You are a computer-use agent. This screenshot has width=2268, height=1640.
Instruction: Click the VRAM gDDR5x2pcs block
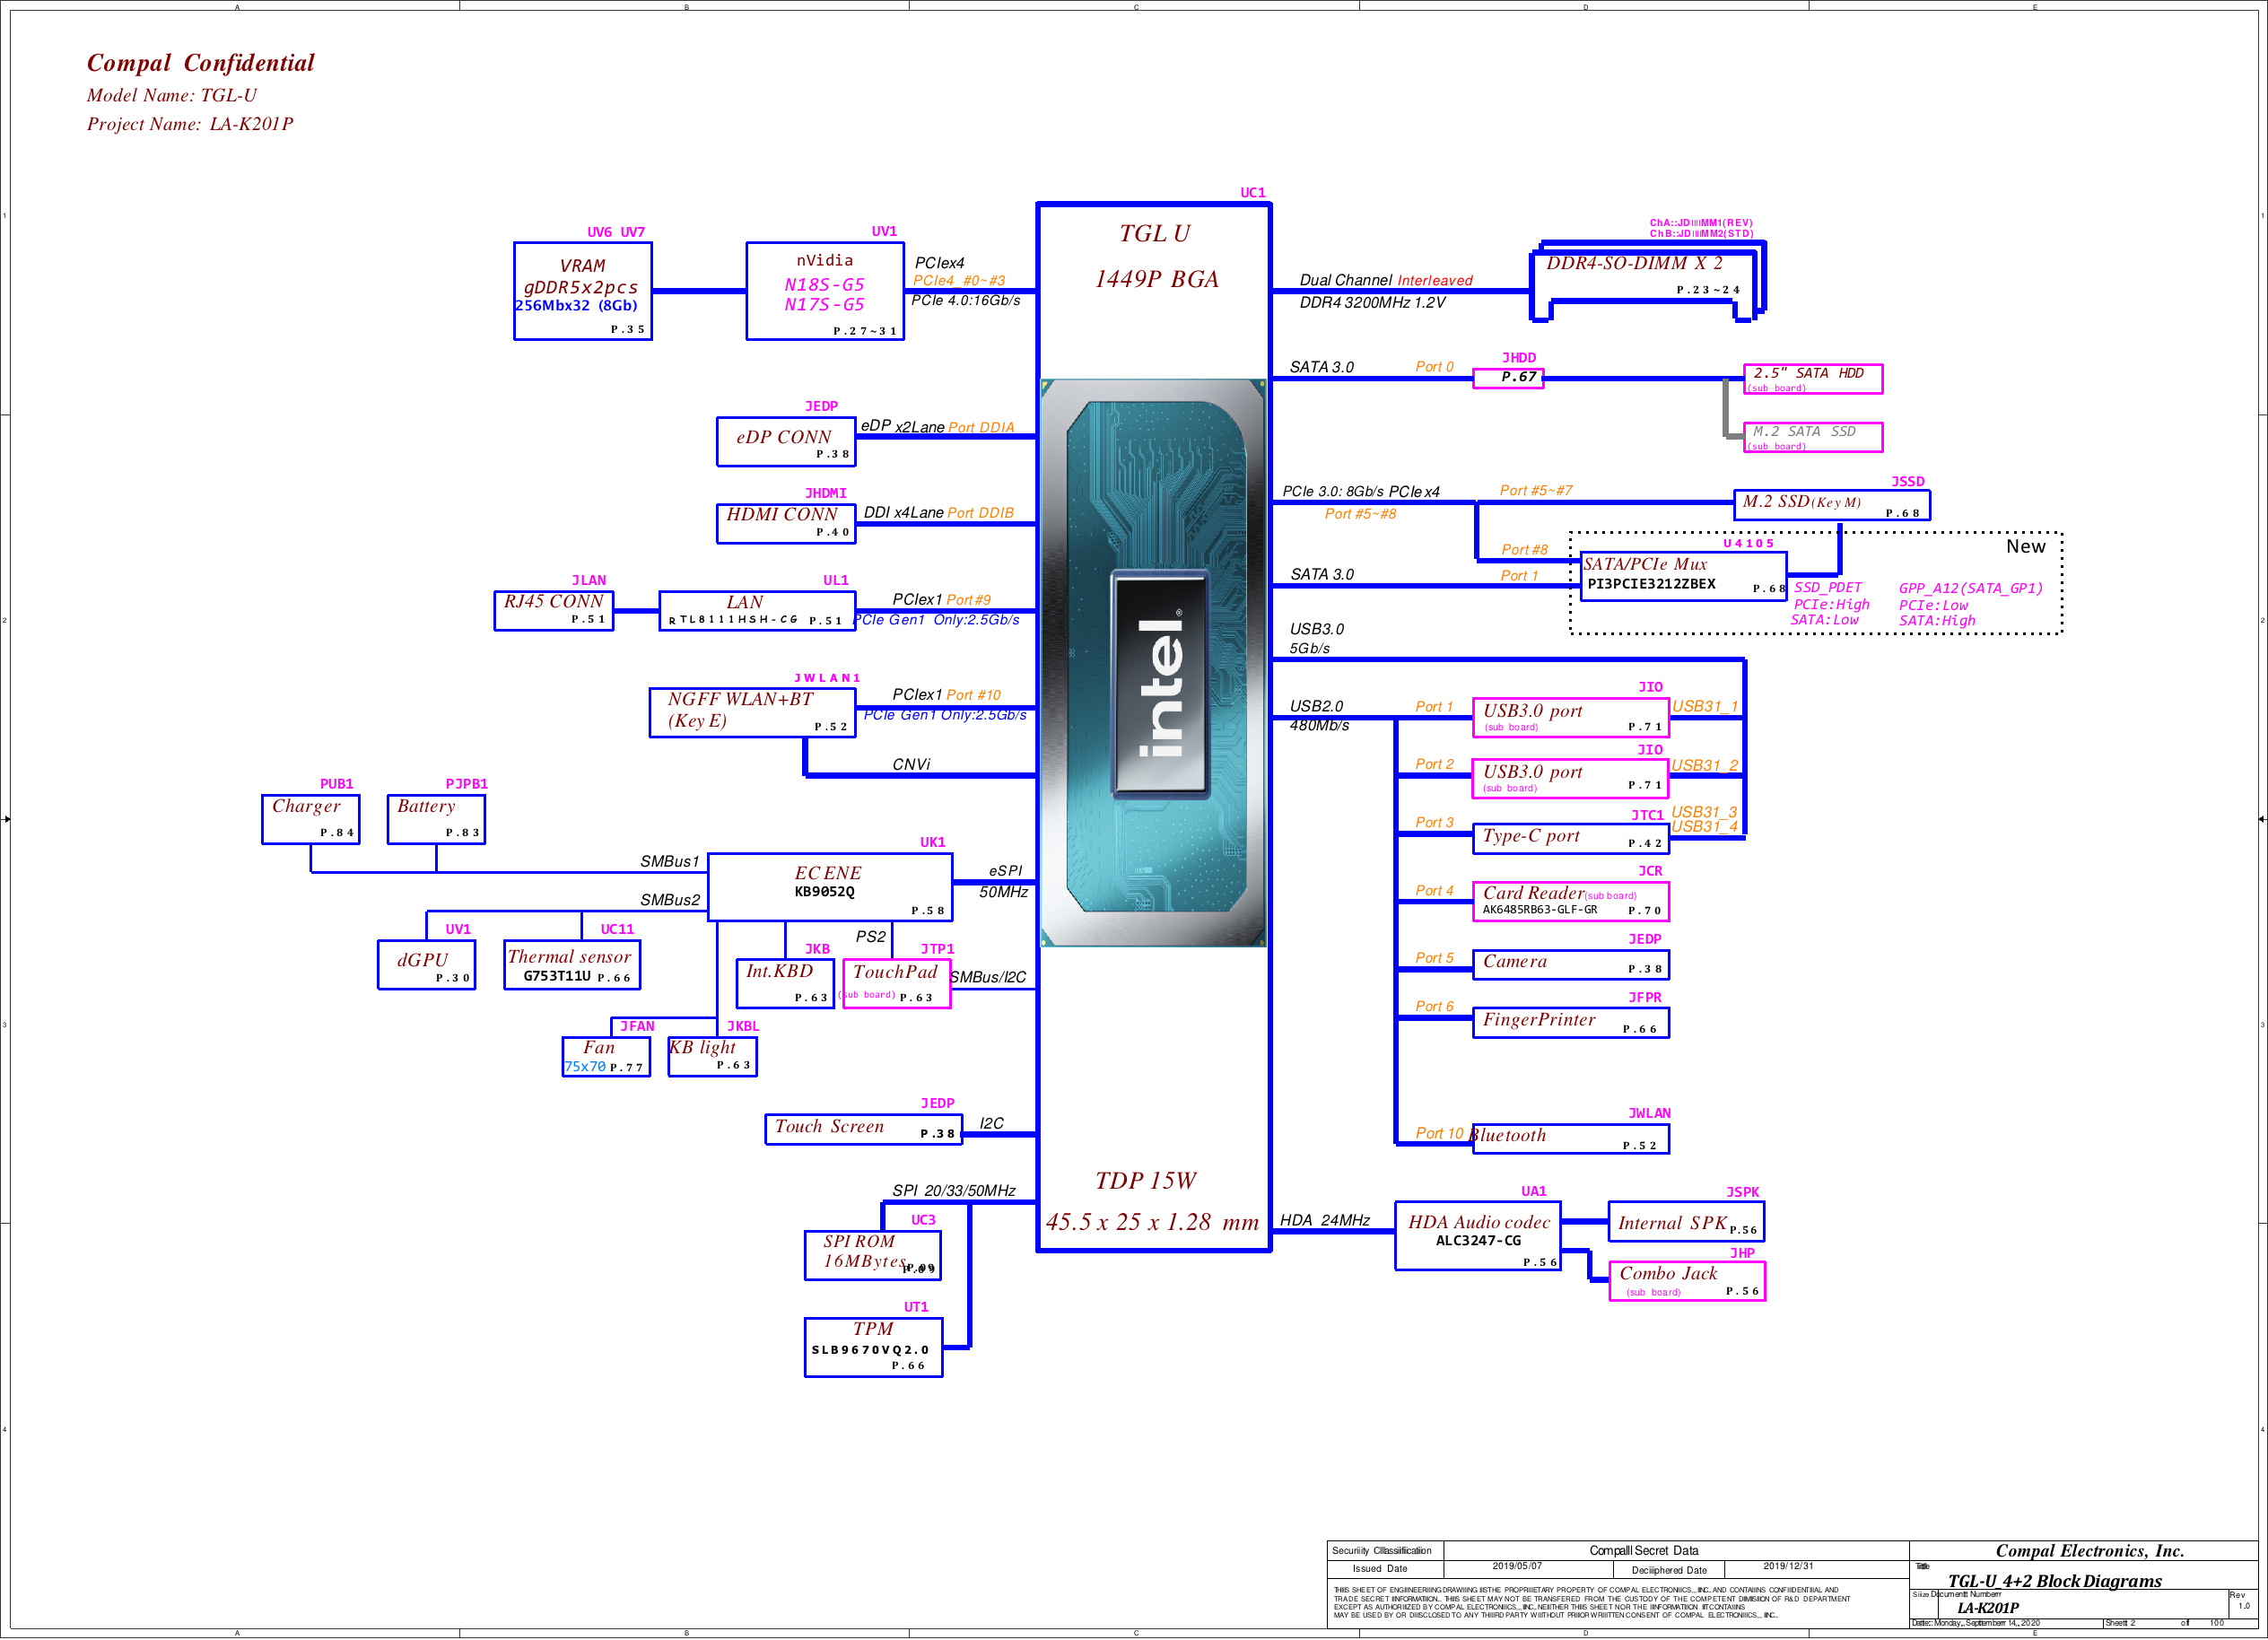582,291
